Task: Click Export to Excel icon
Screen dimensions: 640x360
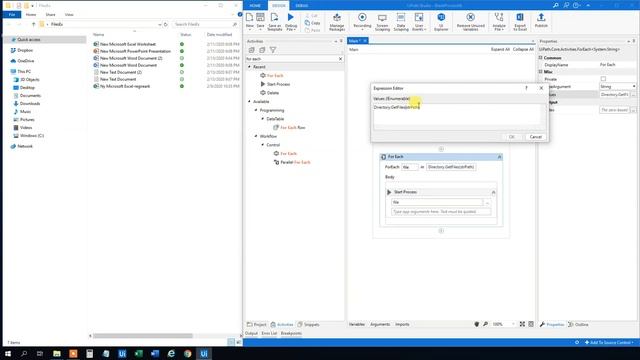Action: pyautogui.click(x=520, y=18)
